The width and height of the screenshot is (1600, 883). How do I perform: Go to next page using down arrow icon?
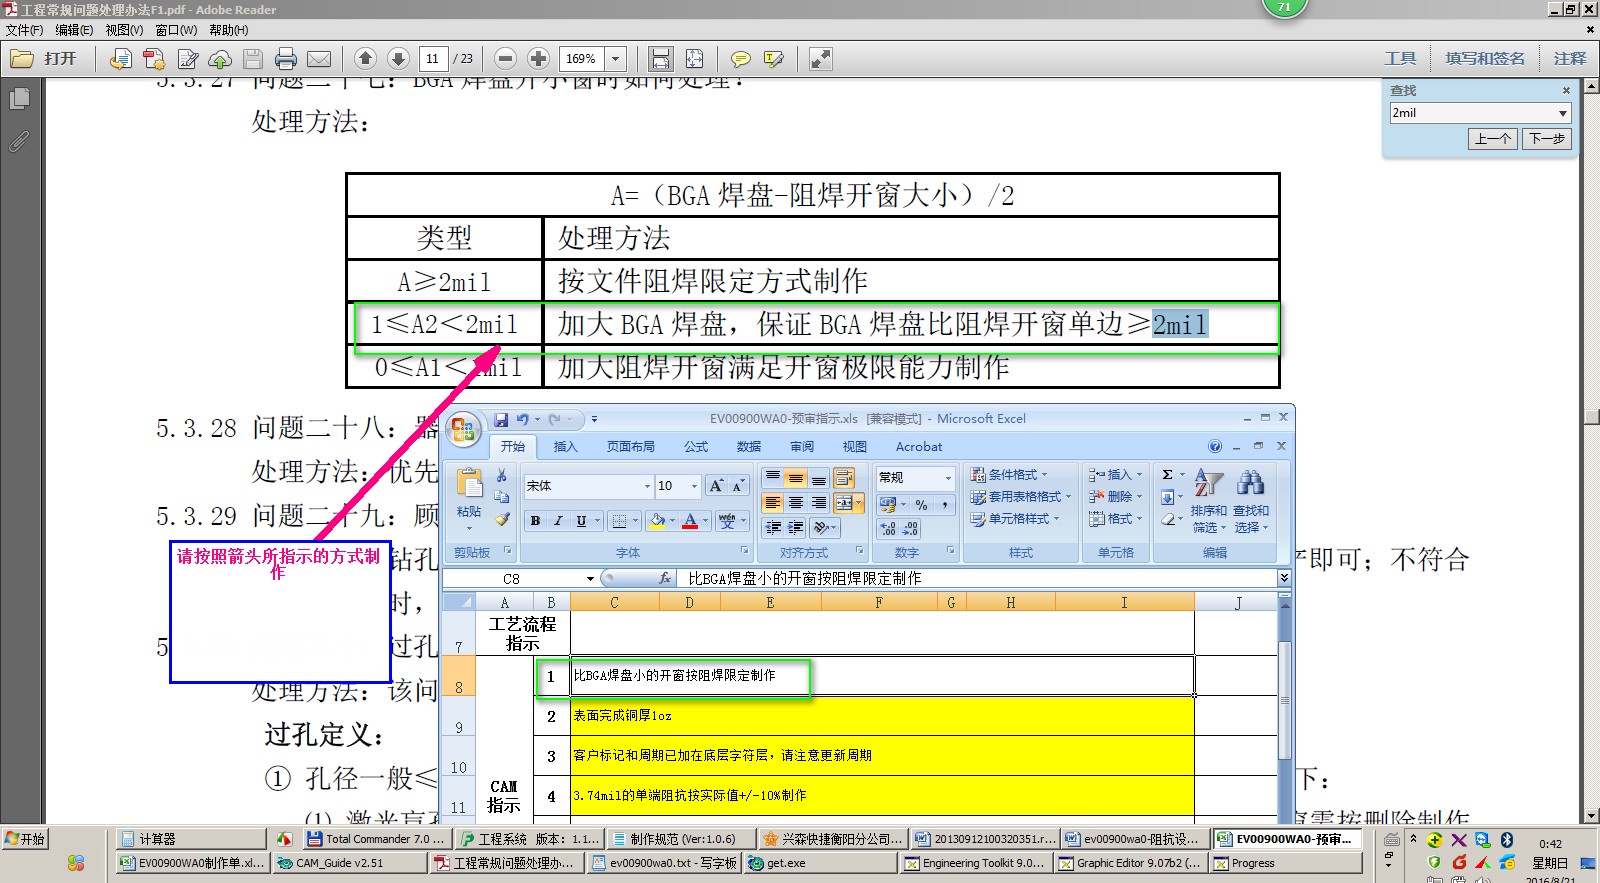[x=398, y=59]
